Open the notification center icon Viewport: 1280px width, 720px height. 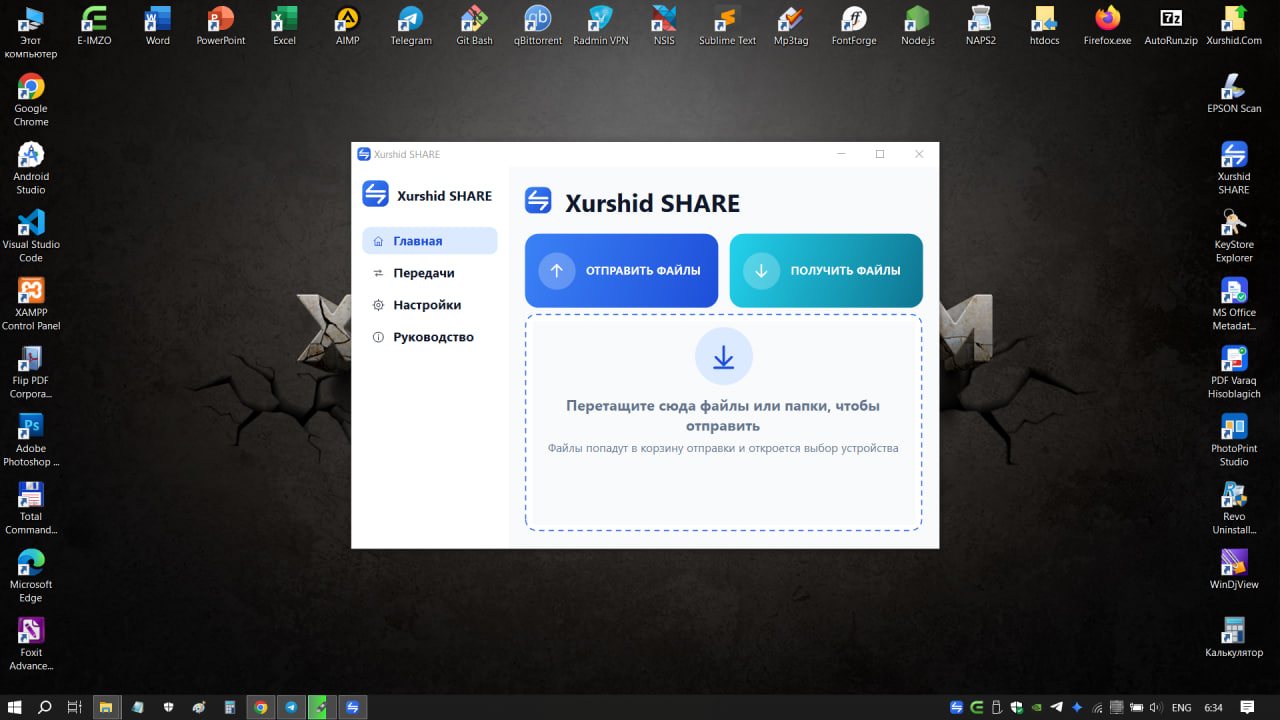point(1247,707)
